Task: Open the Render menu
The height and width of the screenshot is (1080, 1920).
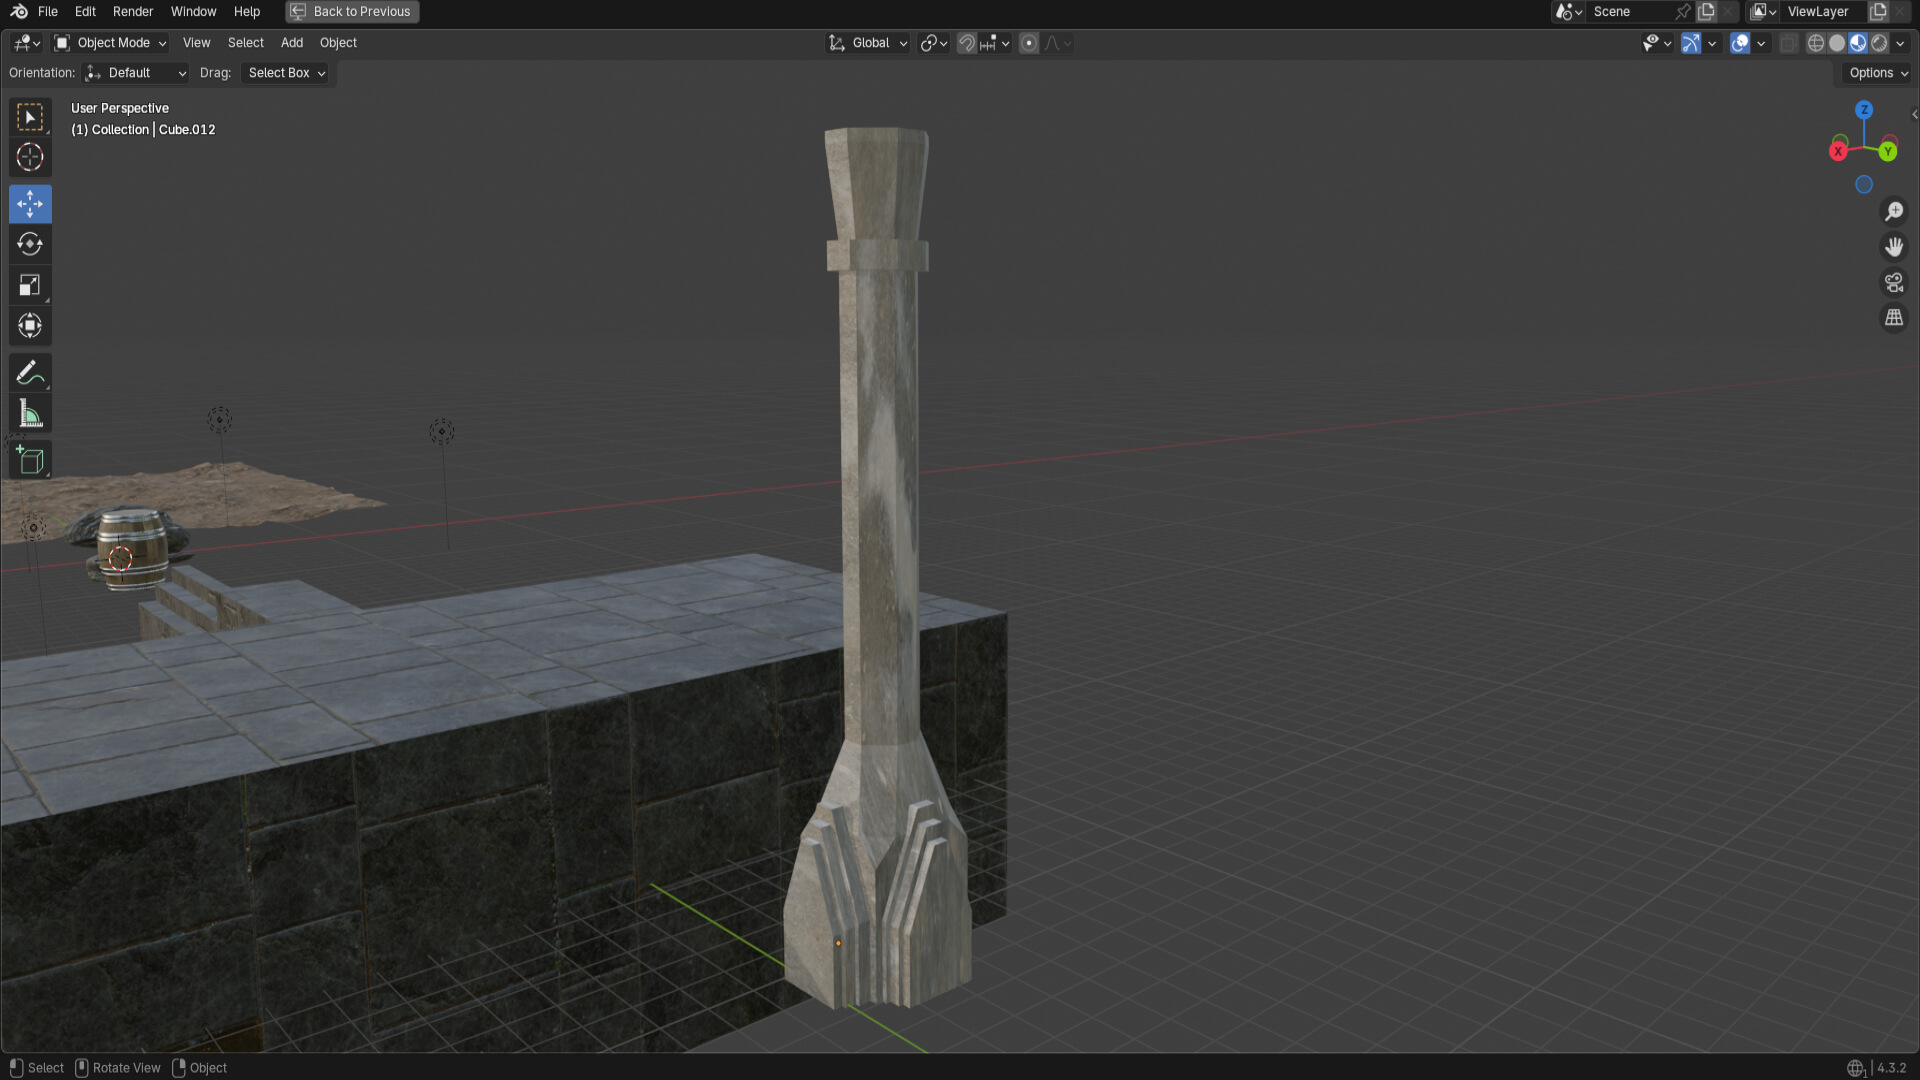Action: coord(133,12)
